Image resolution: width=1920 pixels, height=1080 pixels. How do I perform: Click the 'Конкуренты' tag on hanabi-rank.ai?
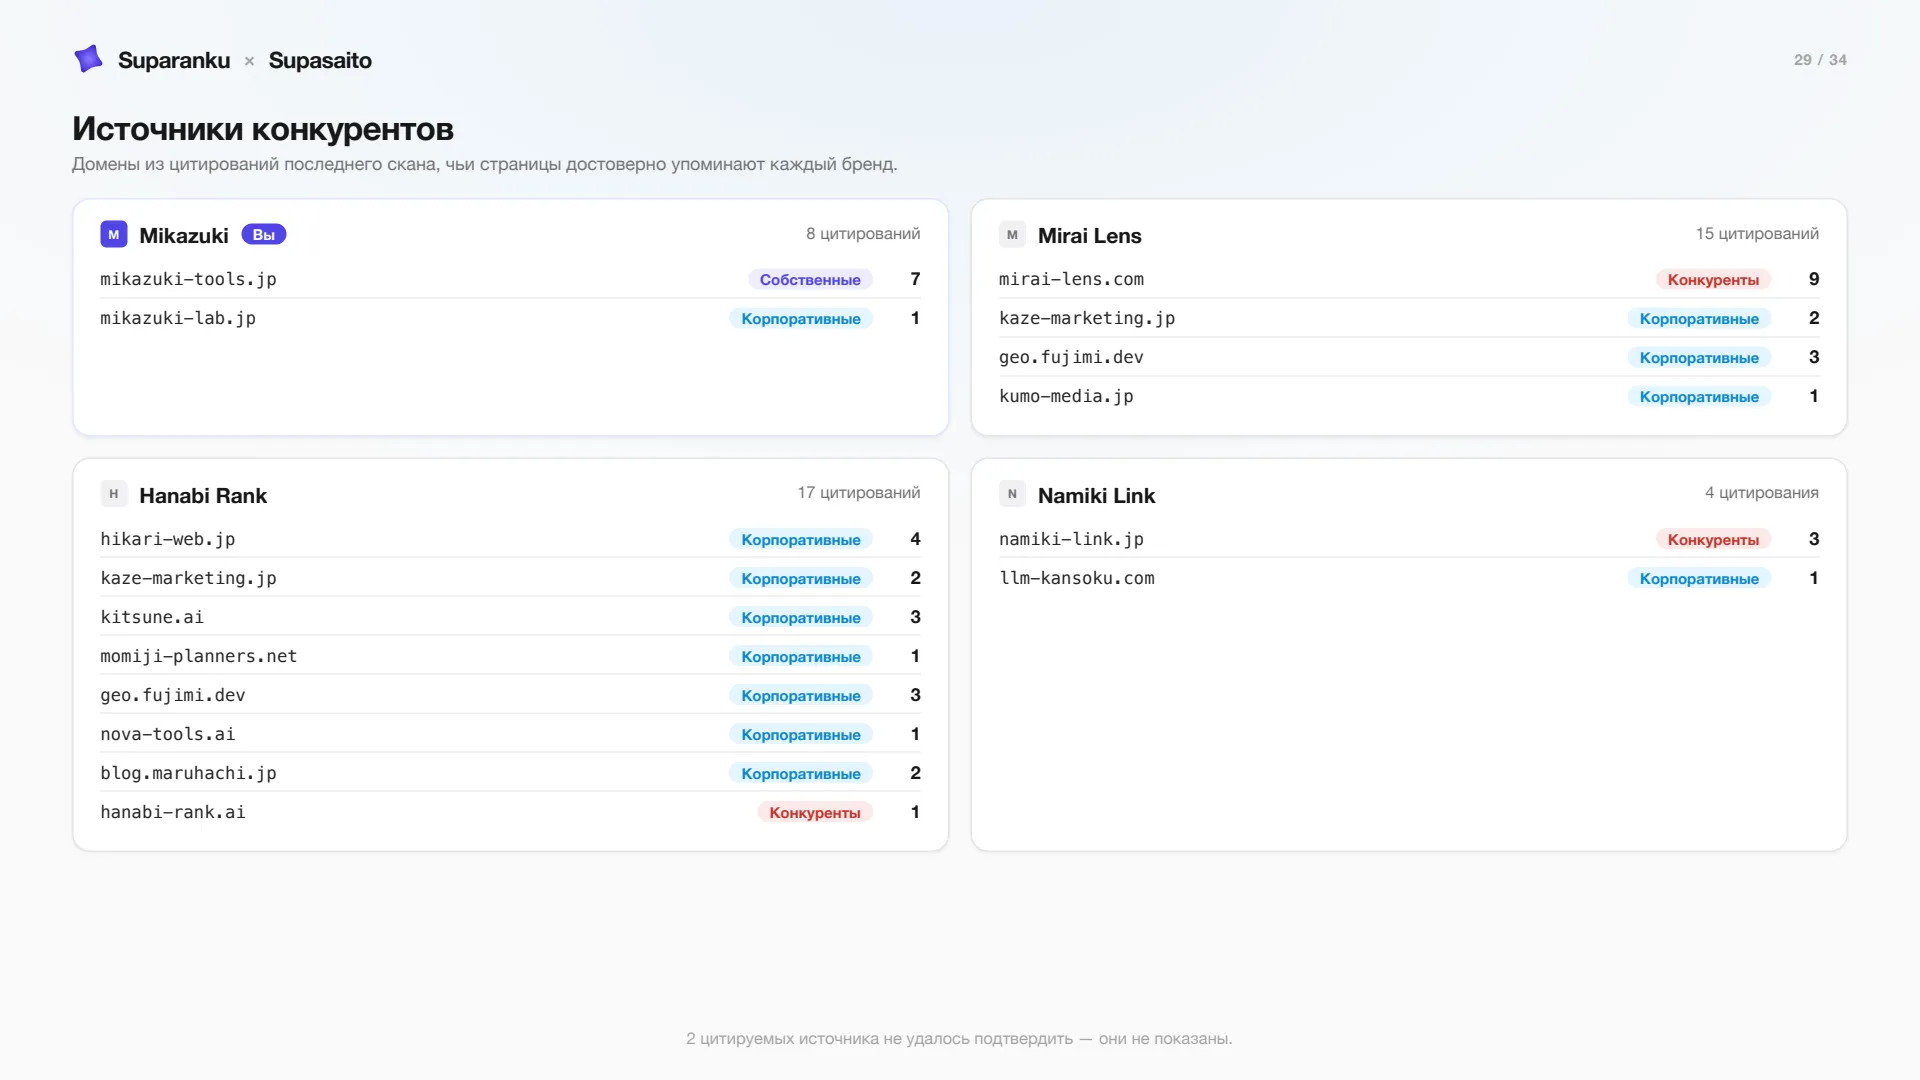click(x=815, y=813)
